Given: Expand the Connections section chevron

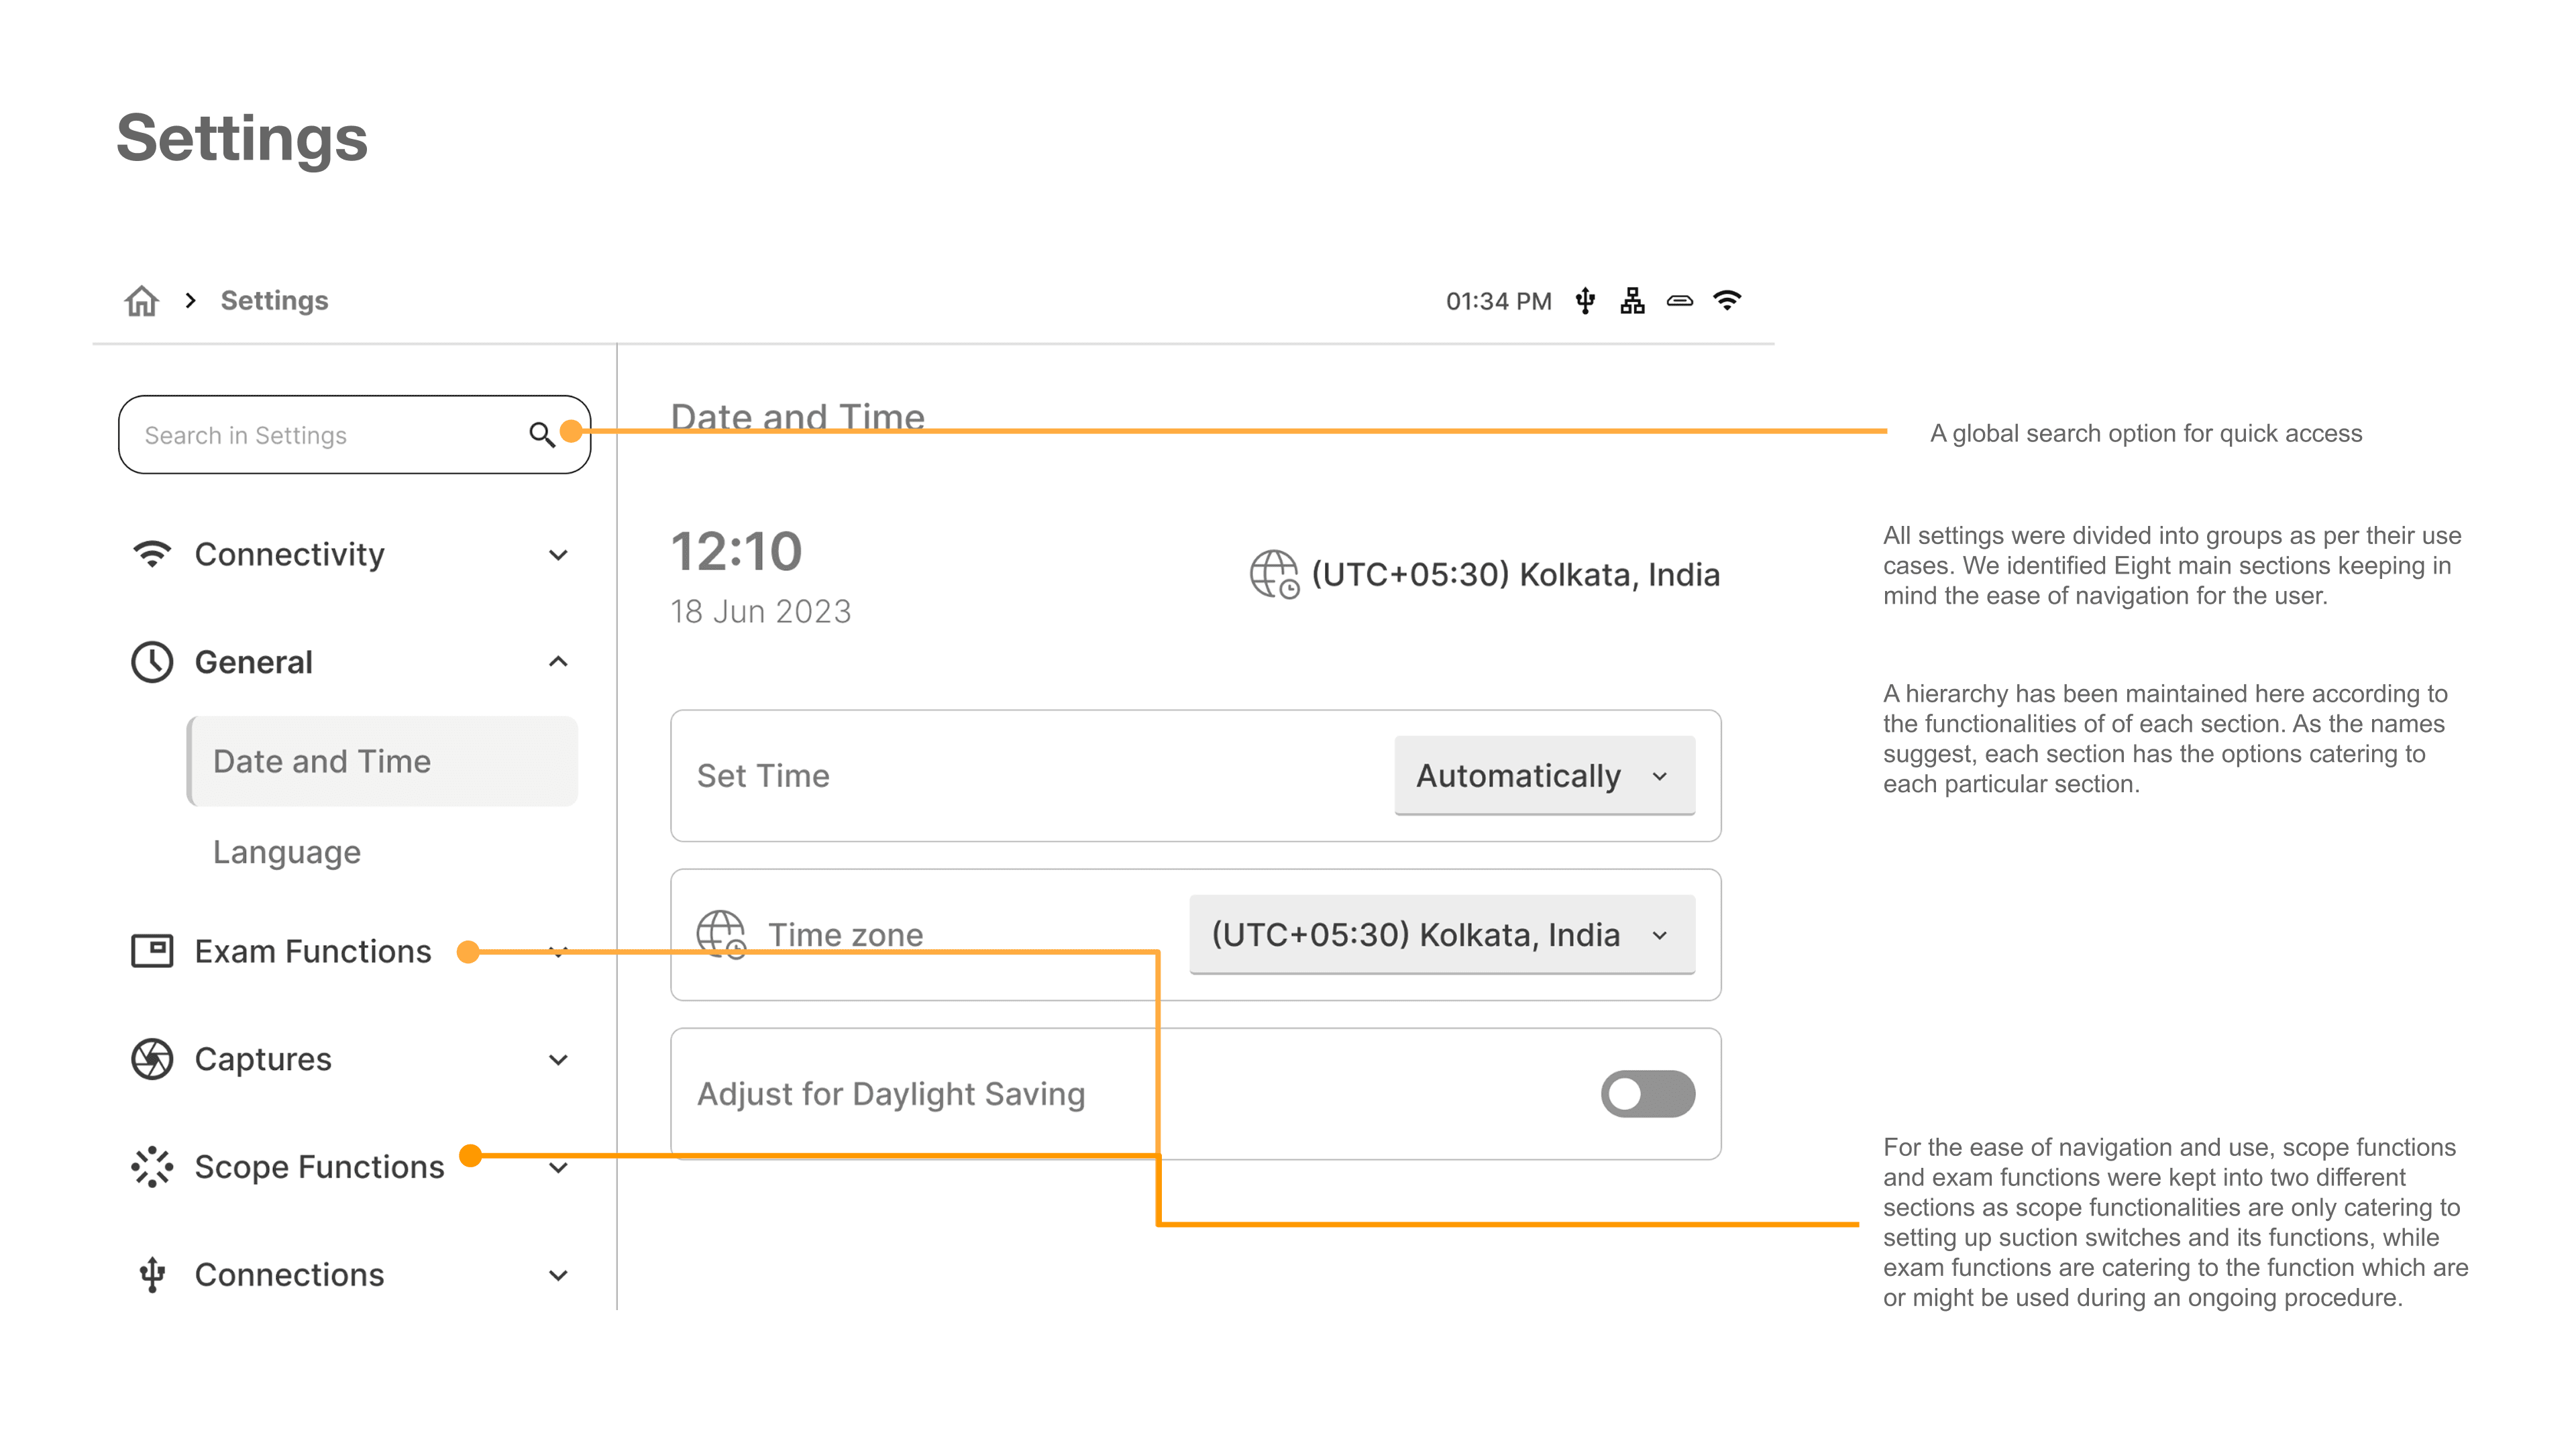Looking at the screenshot, I should pos(559,1275).
